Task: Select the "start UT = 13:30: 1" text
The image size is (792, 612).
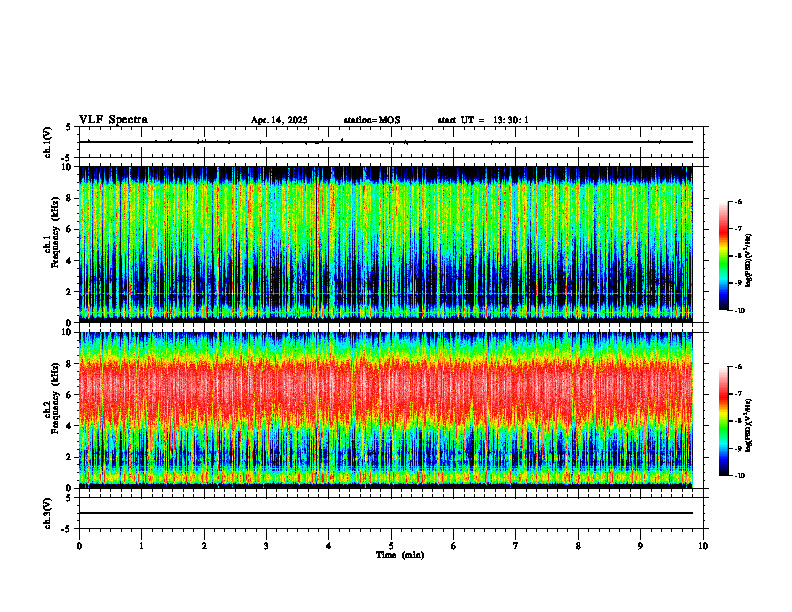Action: tap(483, 120)
